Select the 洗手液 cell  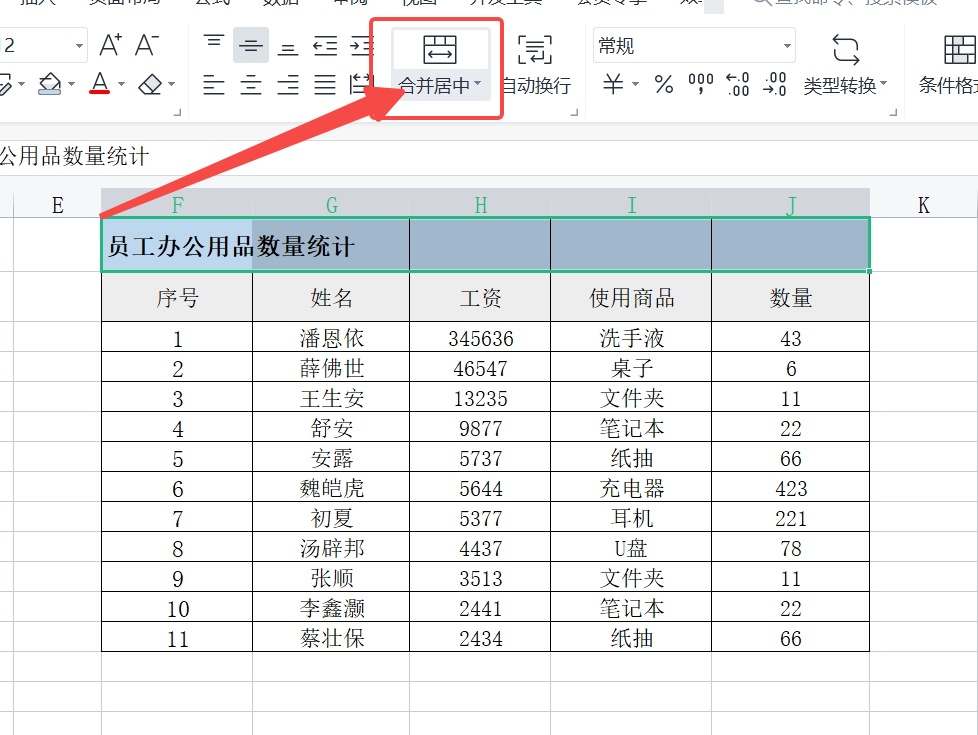click(x=631, y=338)
